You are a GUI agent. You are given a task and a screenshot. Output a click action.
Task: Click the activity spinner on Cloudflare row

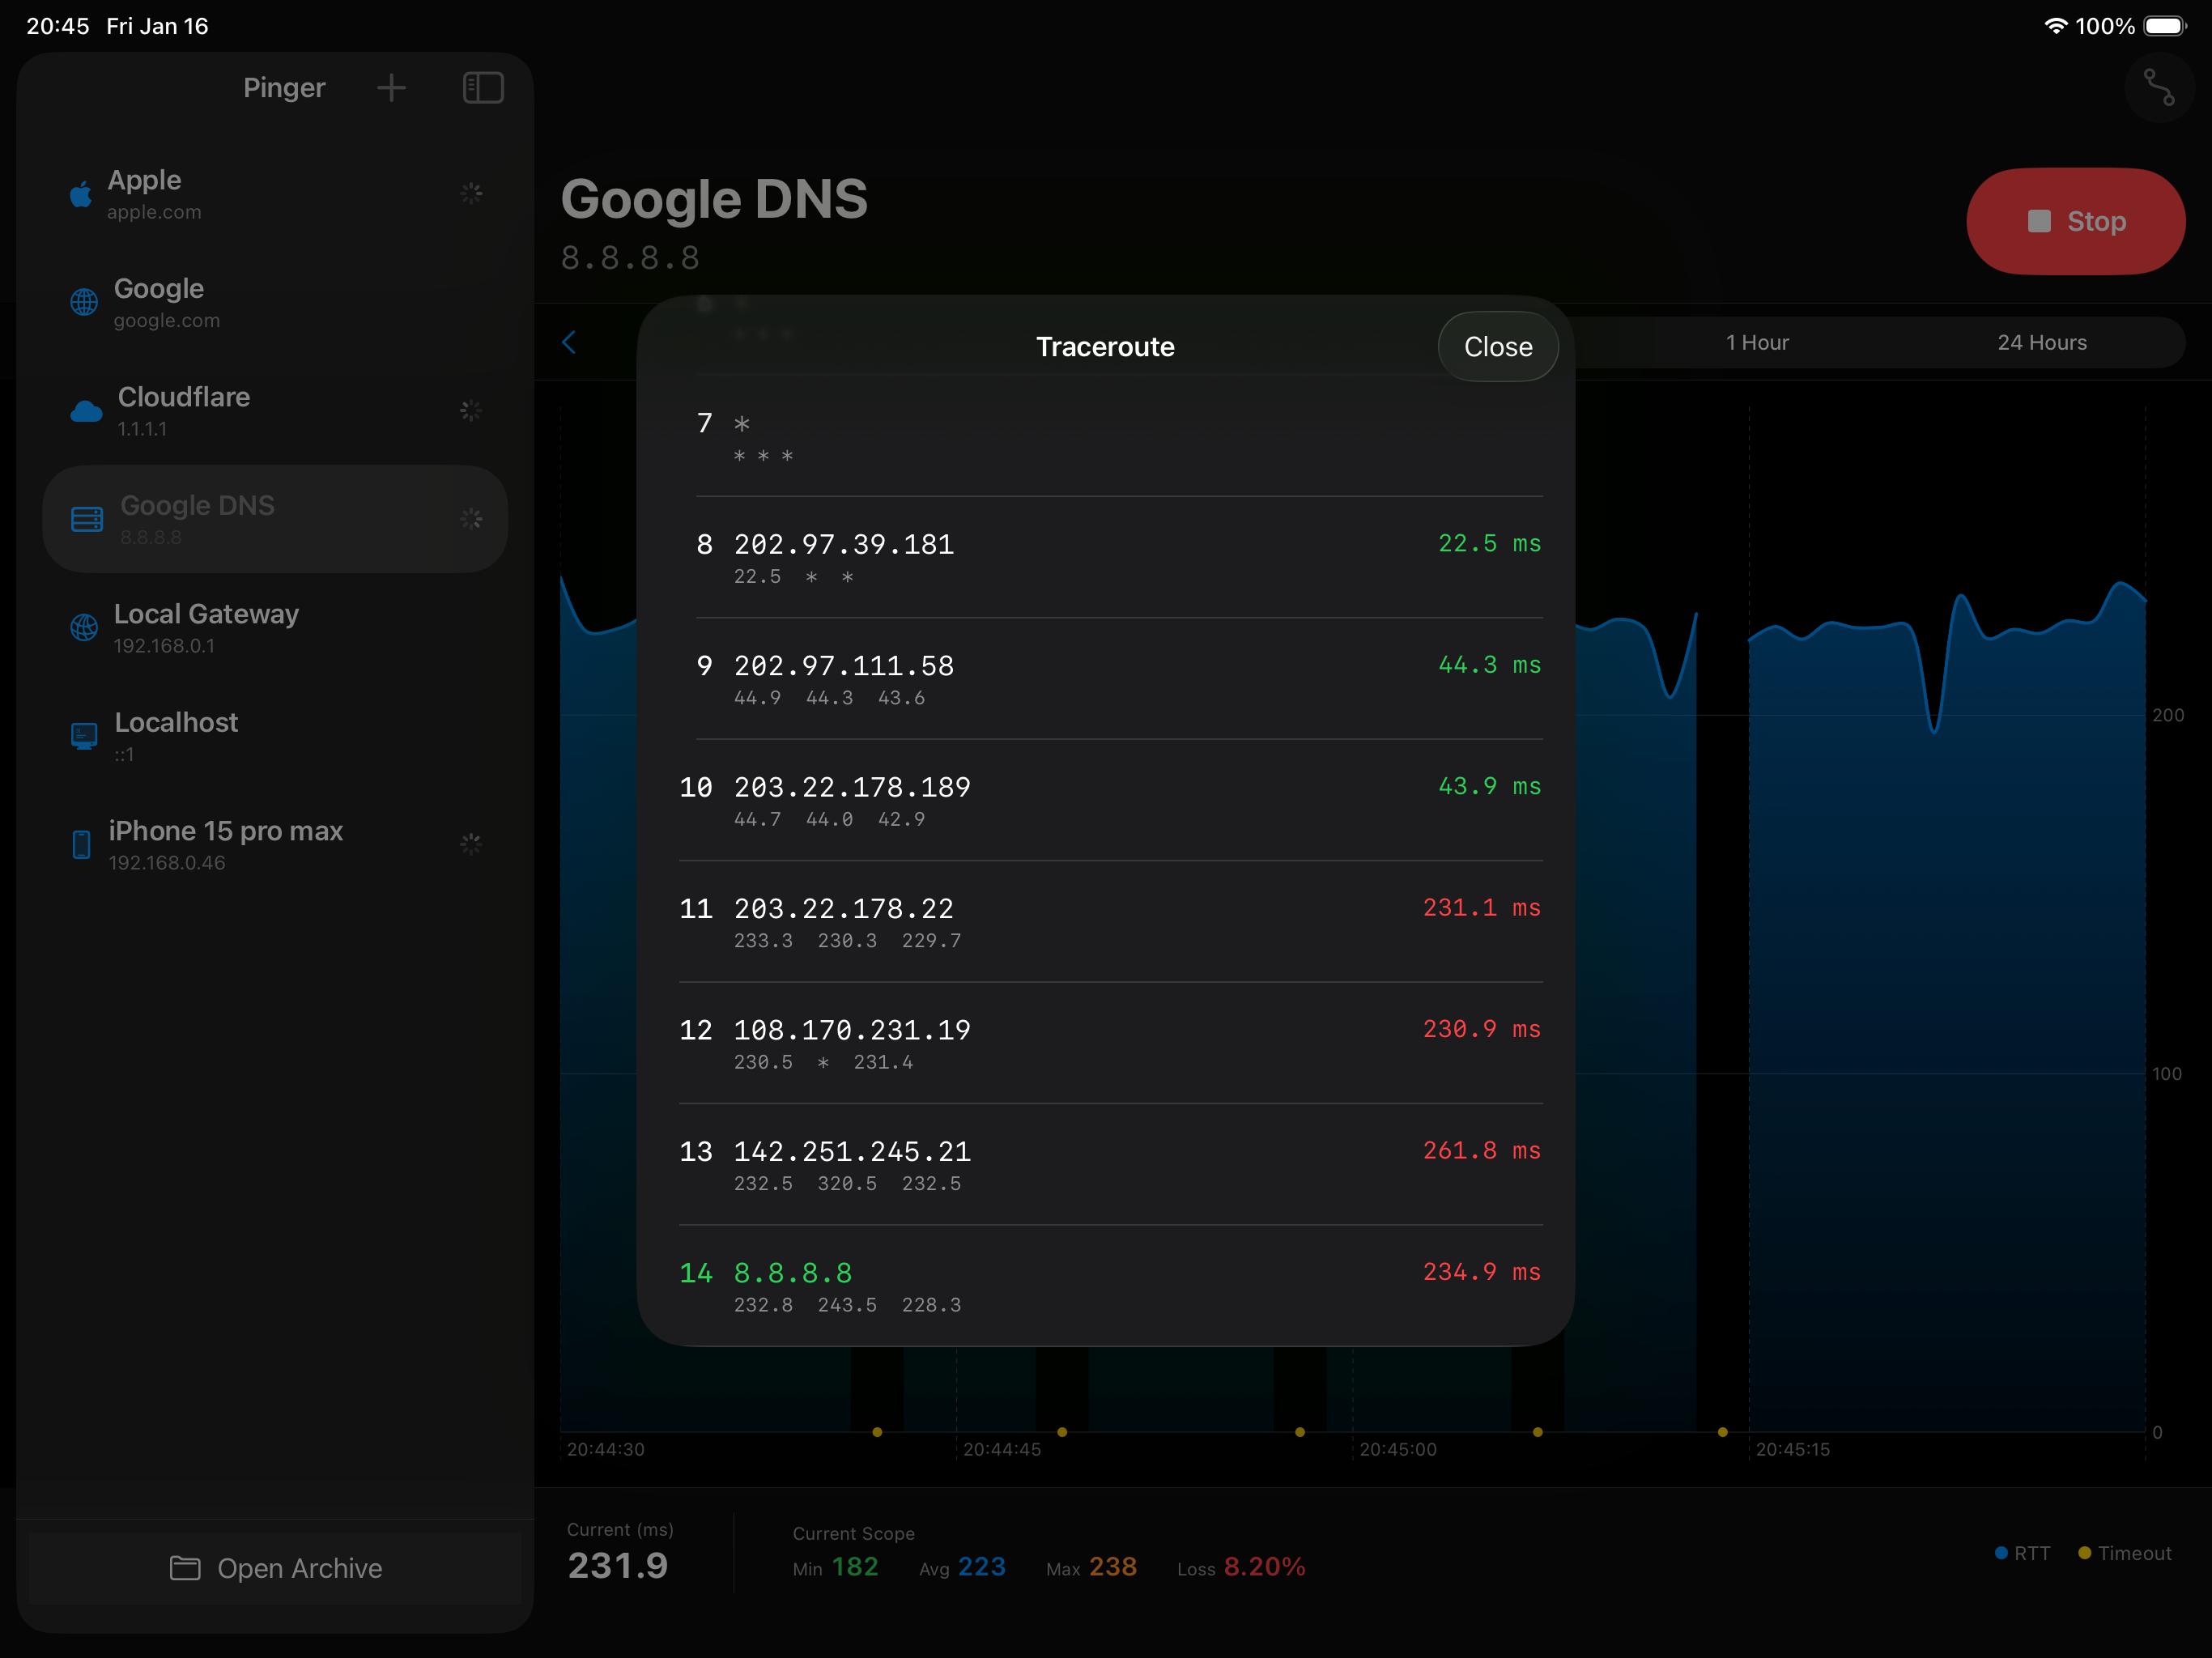coord(471,410)
